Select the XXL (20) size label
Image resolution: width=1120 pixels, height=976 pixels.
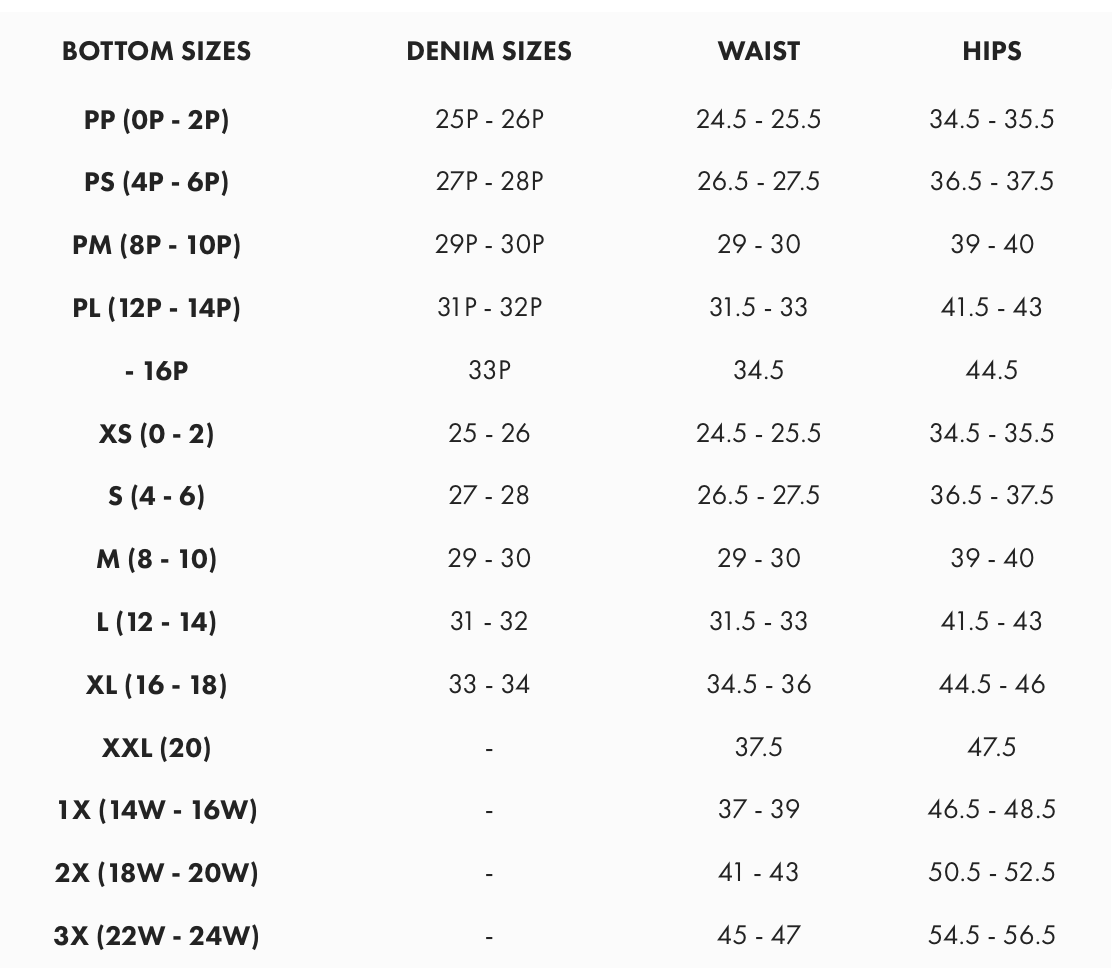[x=157, y=747]
